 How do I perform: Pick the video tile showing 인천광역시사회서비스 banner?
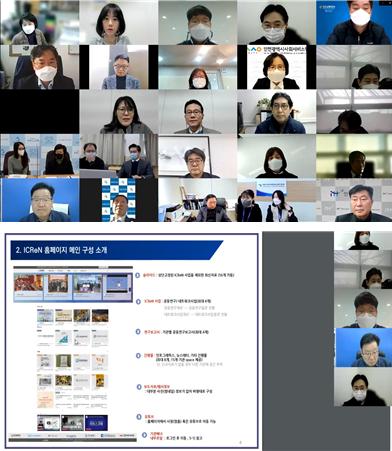click(277, 67)
